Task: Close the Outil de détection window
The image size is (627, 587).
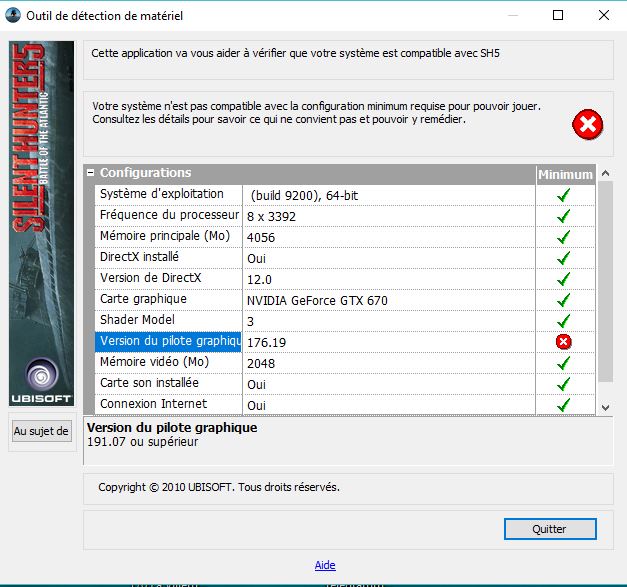Action: tap(604, 15)
